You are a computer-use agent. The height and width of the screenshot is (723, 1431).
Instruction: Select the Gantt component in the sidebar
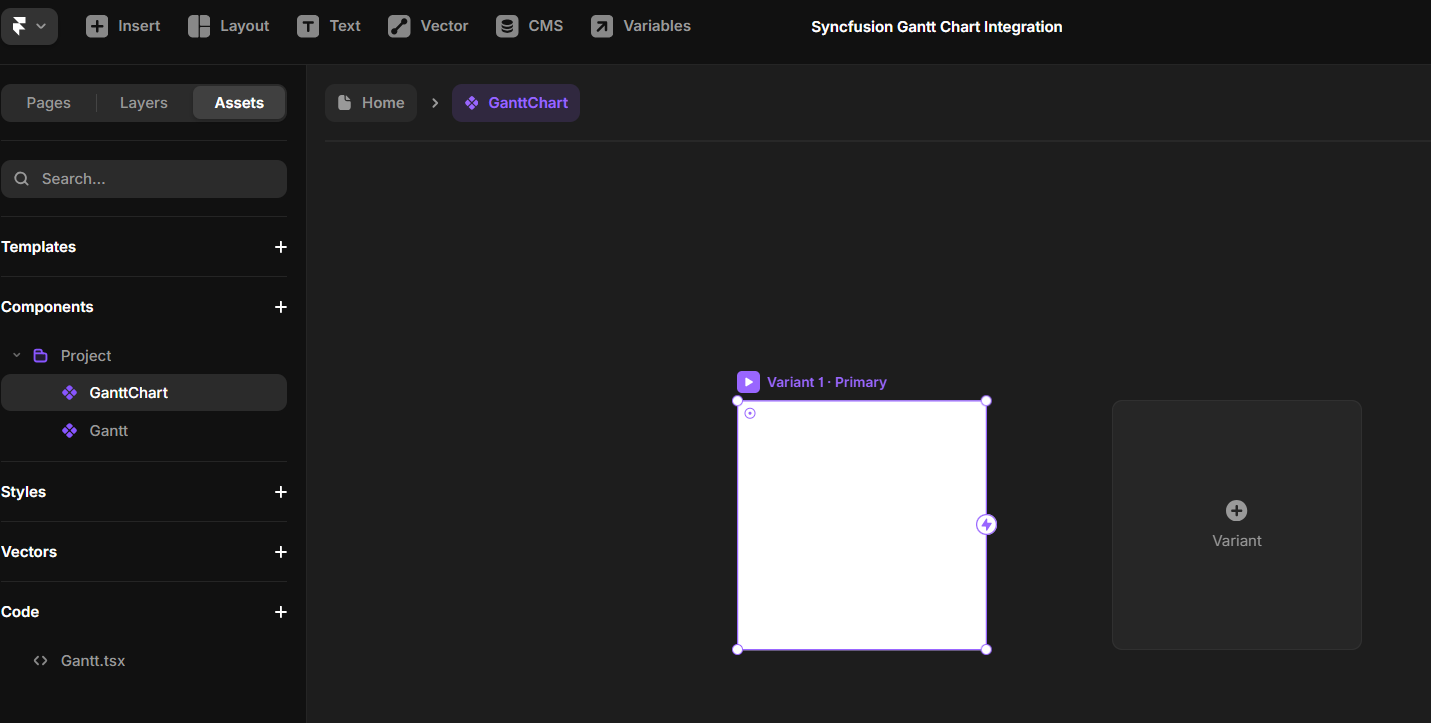pyautogui.click(x=108, y=430)
